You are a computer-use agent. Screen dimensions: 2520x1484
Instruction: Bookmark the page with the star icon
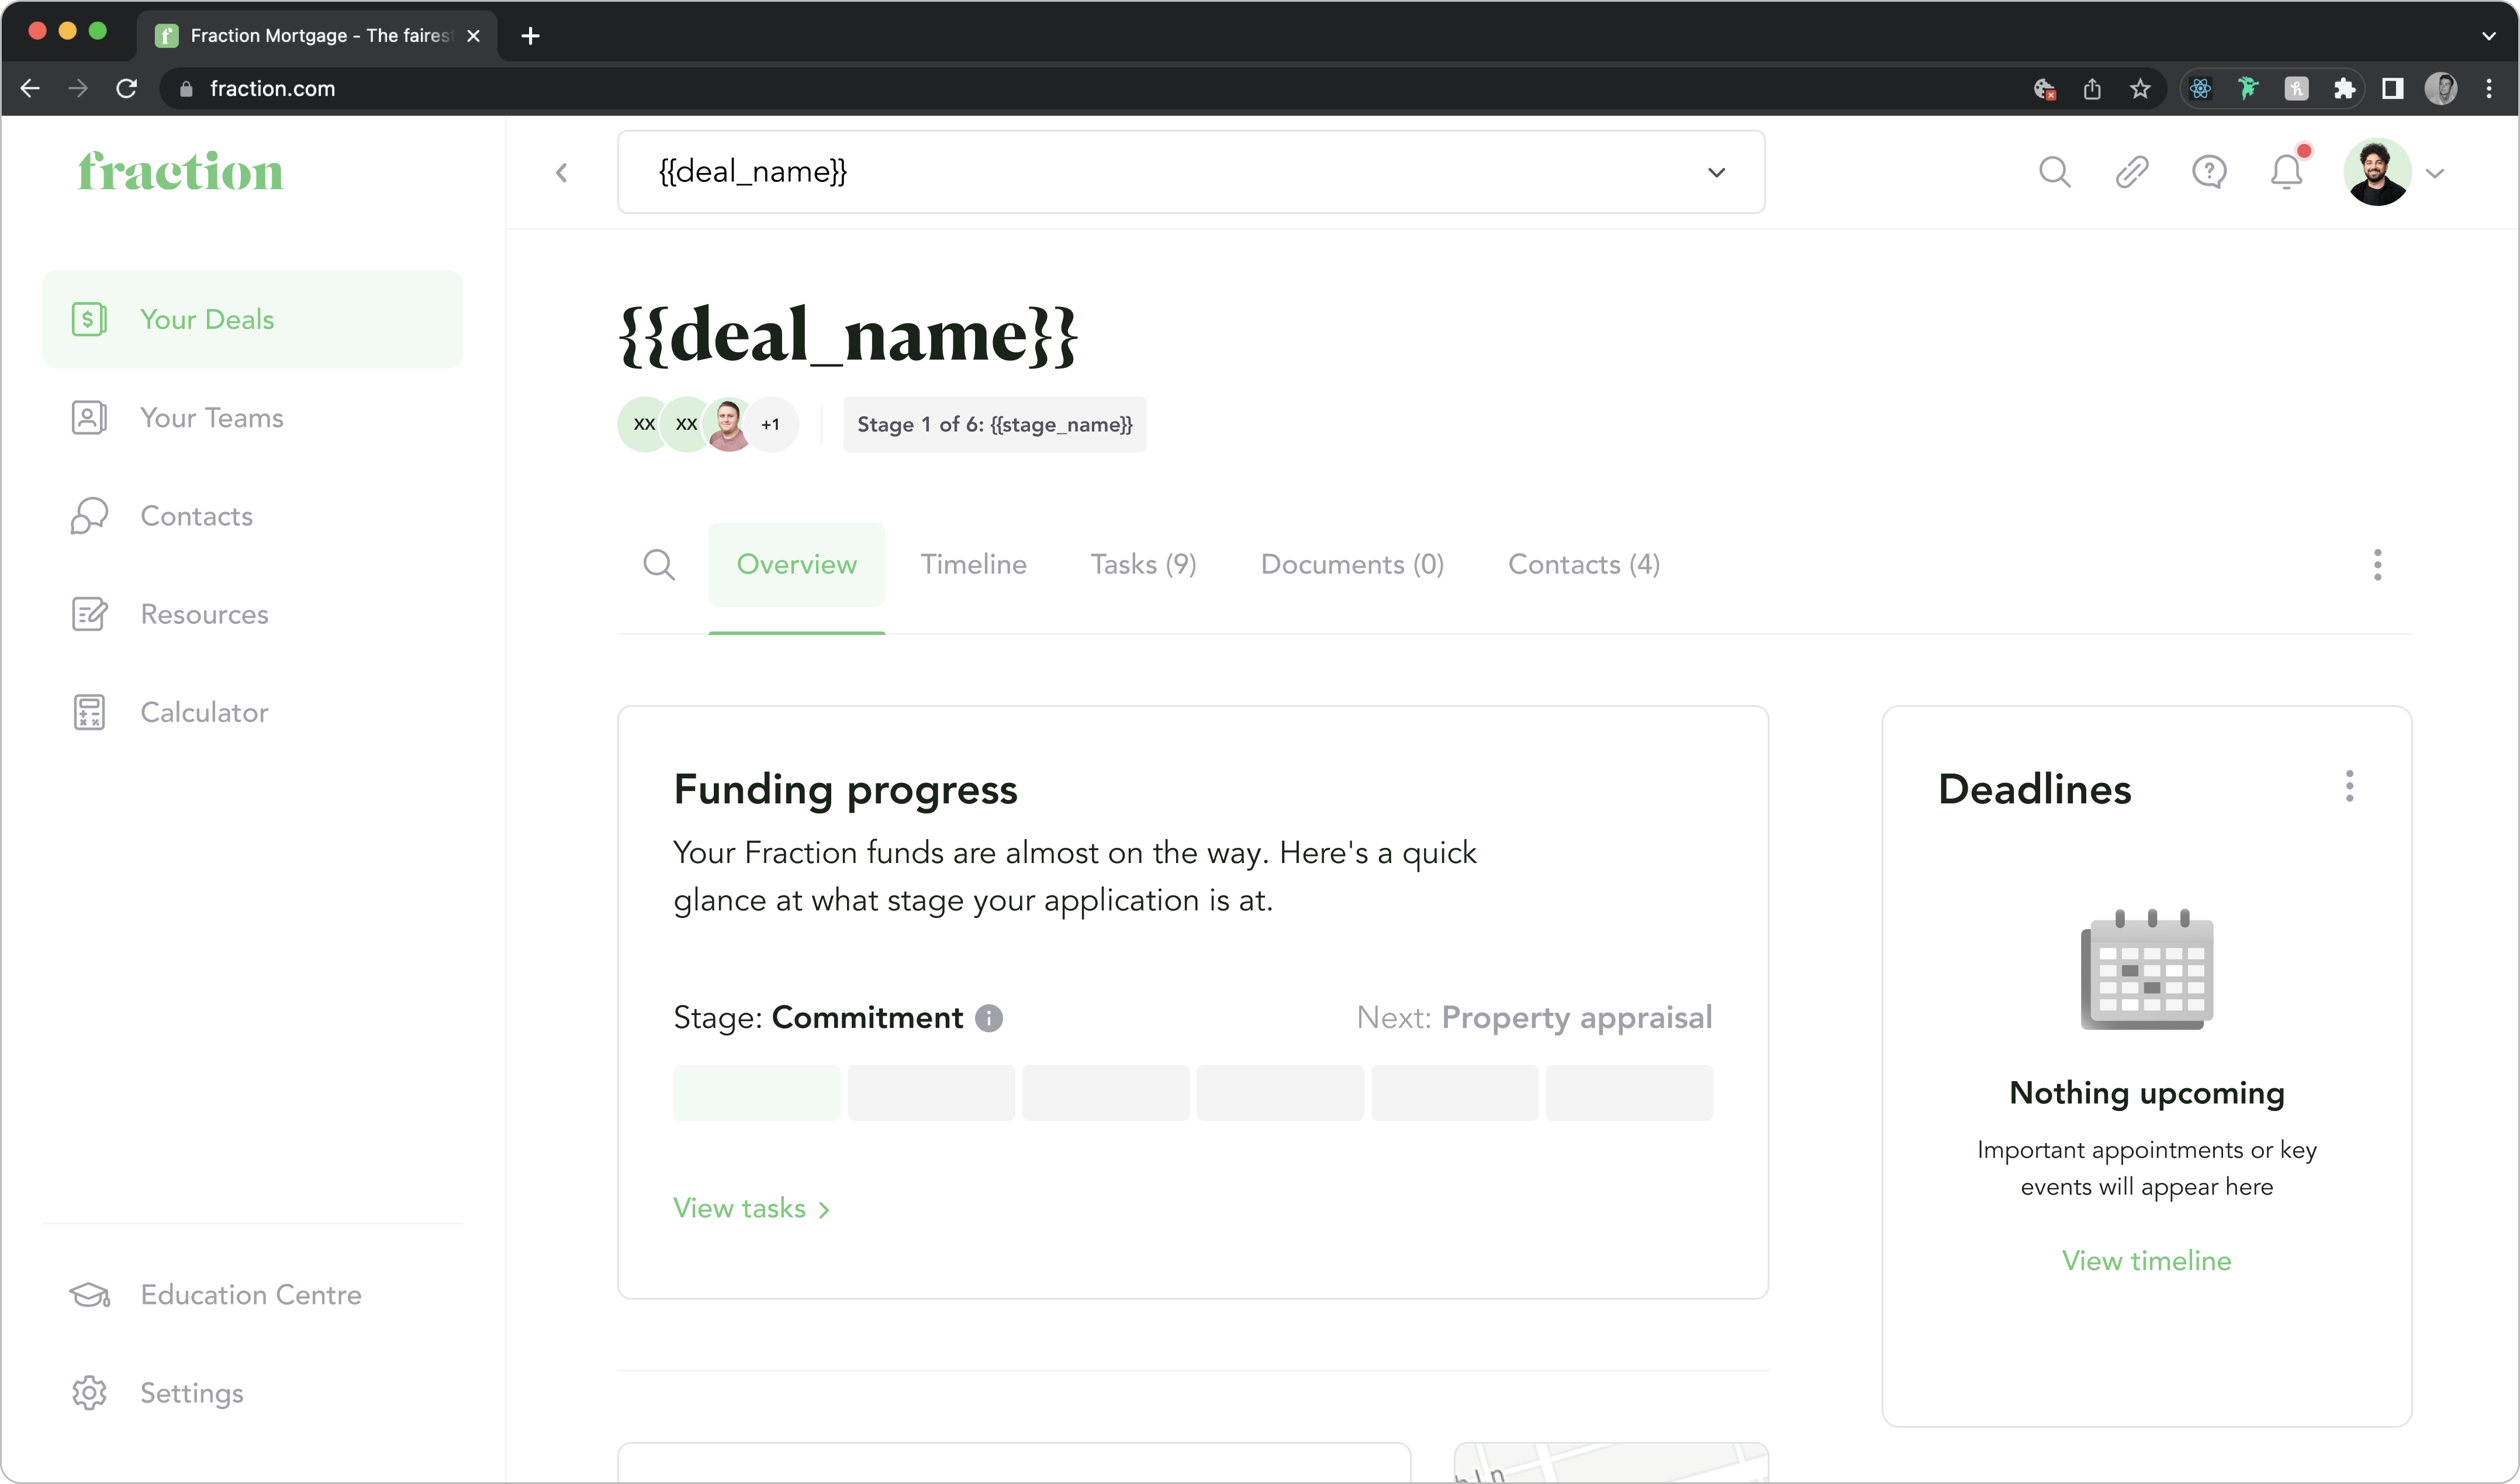[2140, 89]
